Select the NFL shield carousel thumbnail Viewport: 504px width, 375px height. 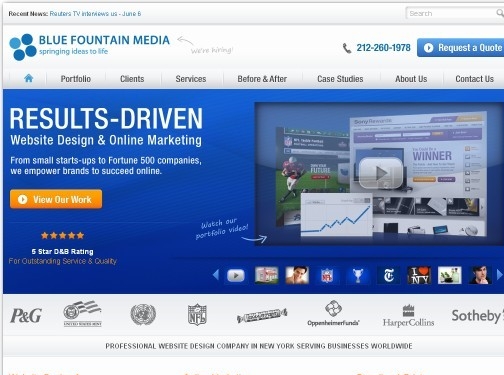[327, 275]
